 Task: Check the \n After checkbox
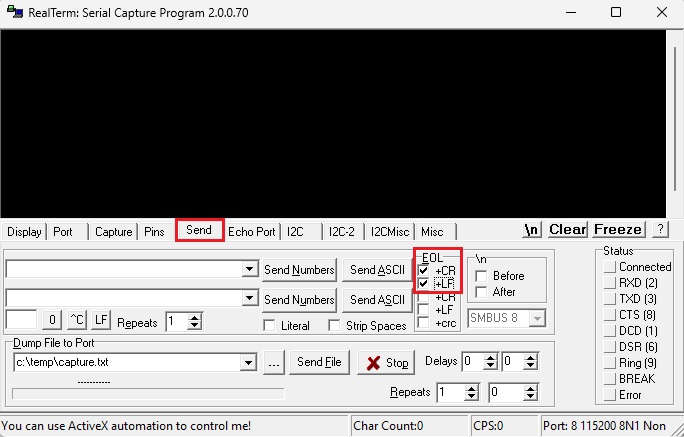(x=481, y=292)
